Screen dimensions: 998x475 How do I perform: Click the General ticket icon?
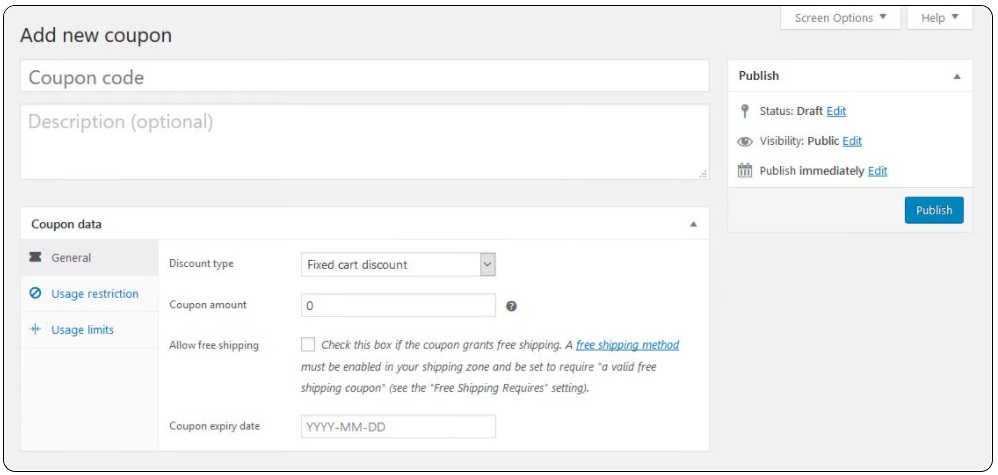(x=36, y=258)
